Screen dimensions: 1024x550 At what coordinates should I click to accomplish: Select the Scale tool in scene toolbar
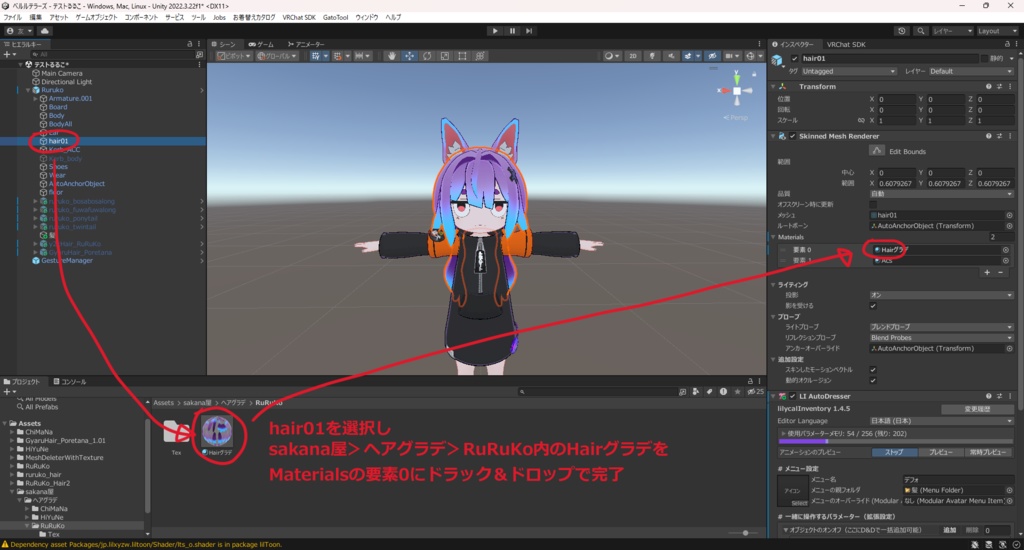point(445,56)
